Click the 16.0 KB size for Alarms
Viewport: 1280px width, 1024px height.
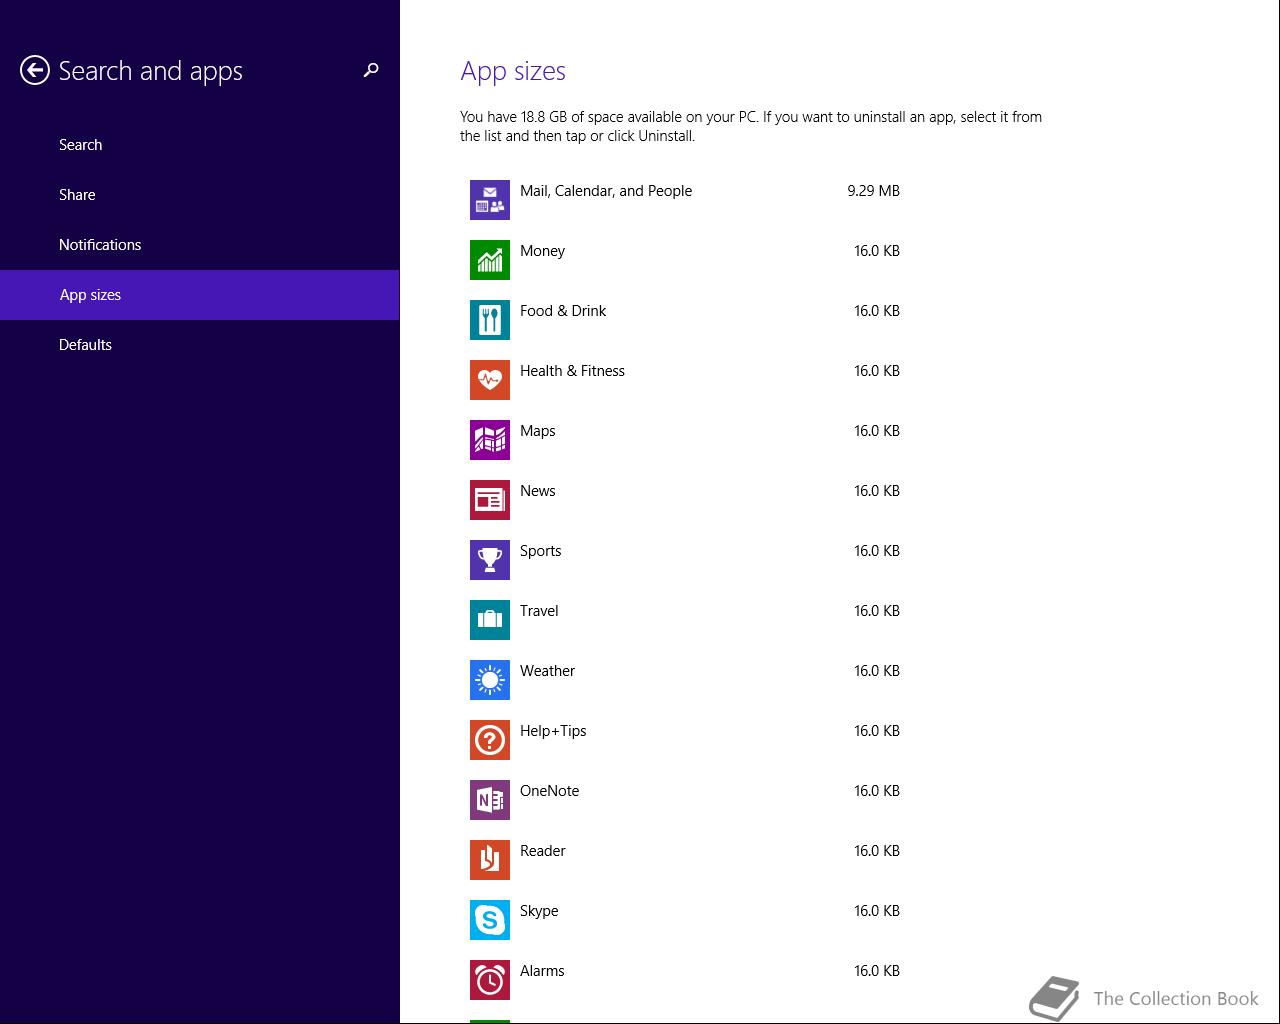[876, 971]
